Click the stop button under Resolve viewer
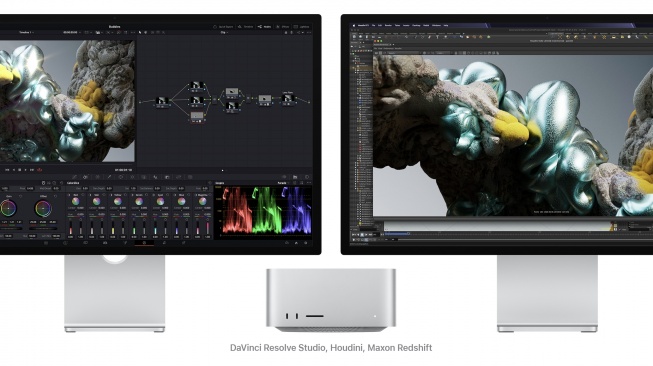 (x=20, y=170)
